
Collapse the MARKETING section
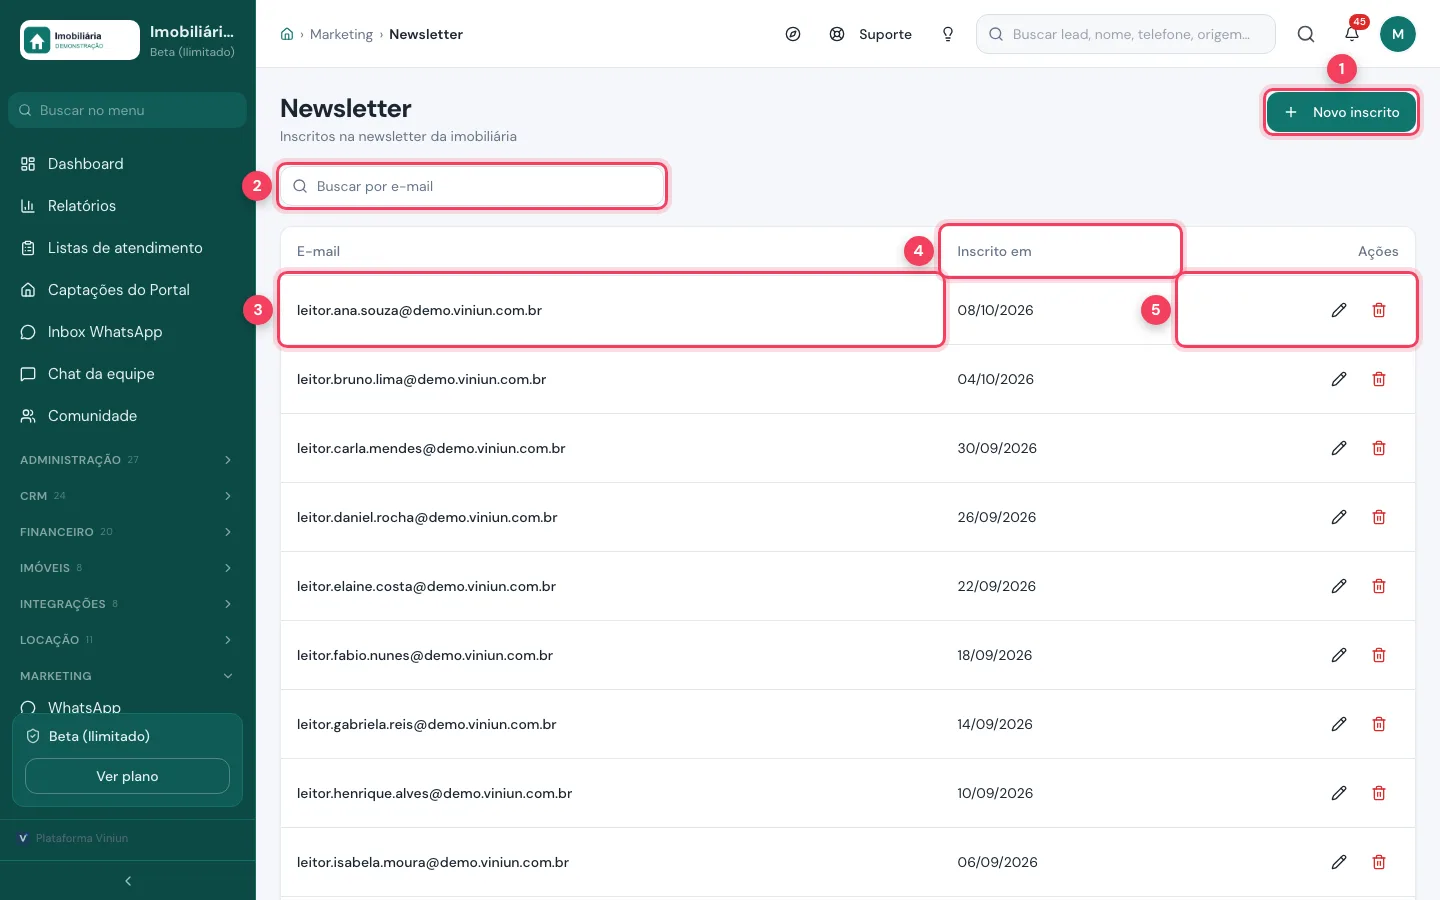click(127, 676)
